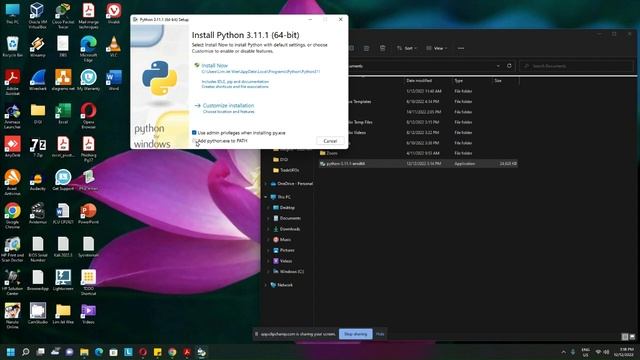
Task: Open Excel desktop icon
Action: coord(63,113)
